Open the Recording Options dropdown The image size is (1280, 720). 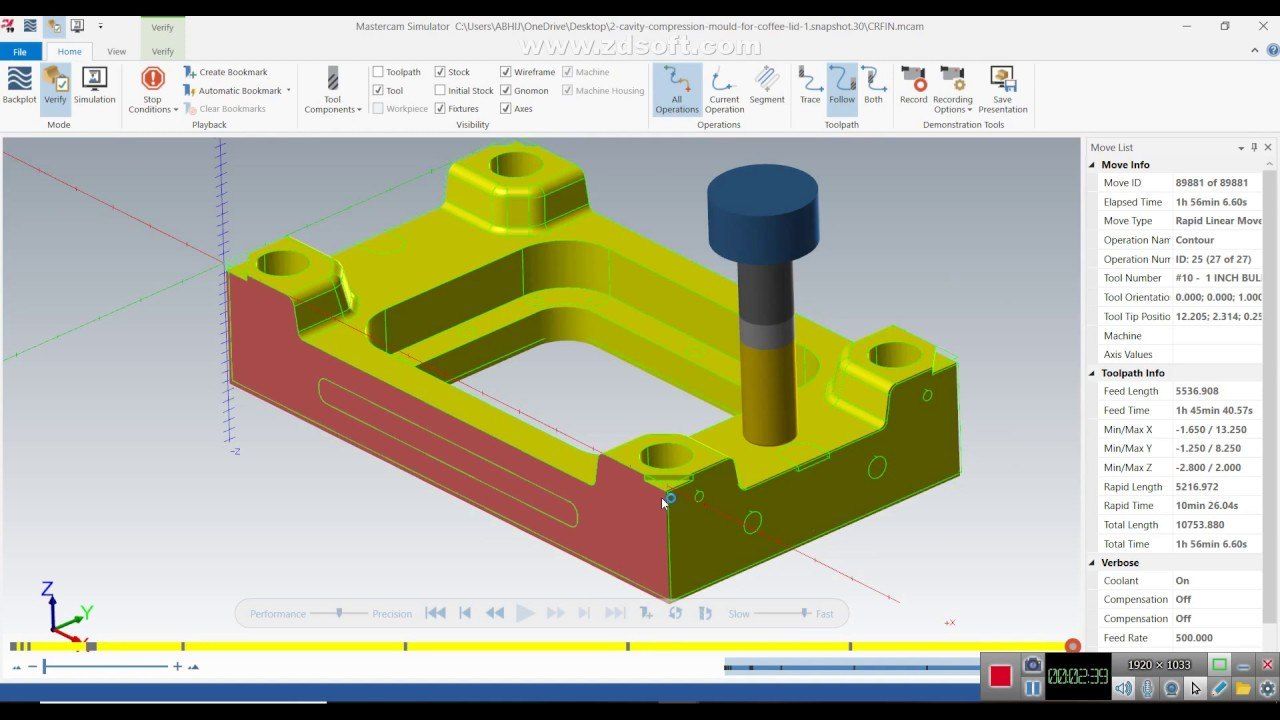[953, 91]
